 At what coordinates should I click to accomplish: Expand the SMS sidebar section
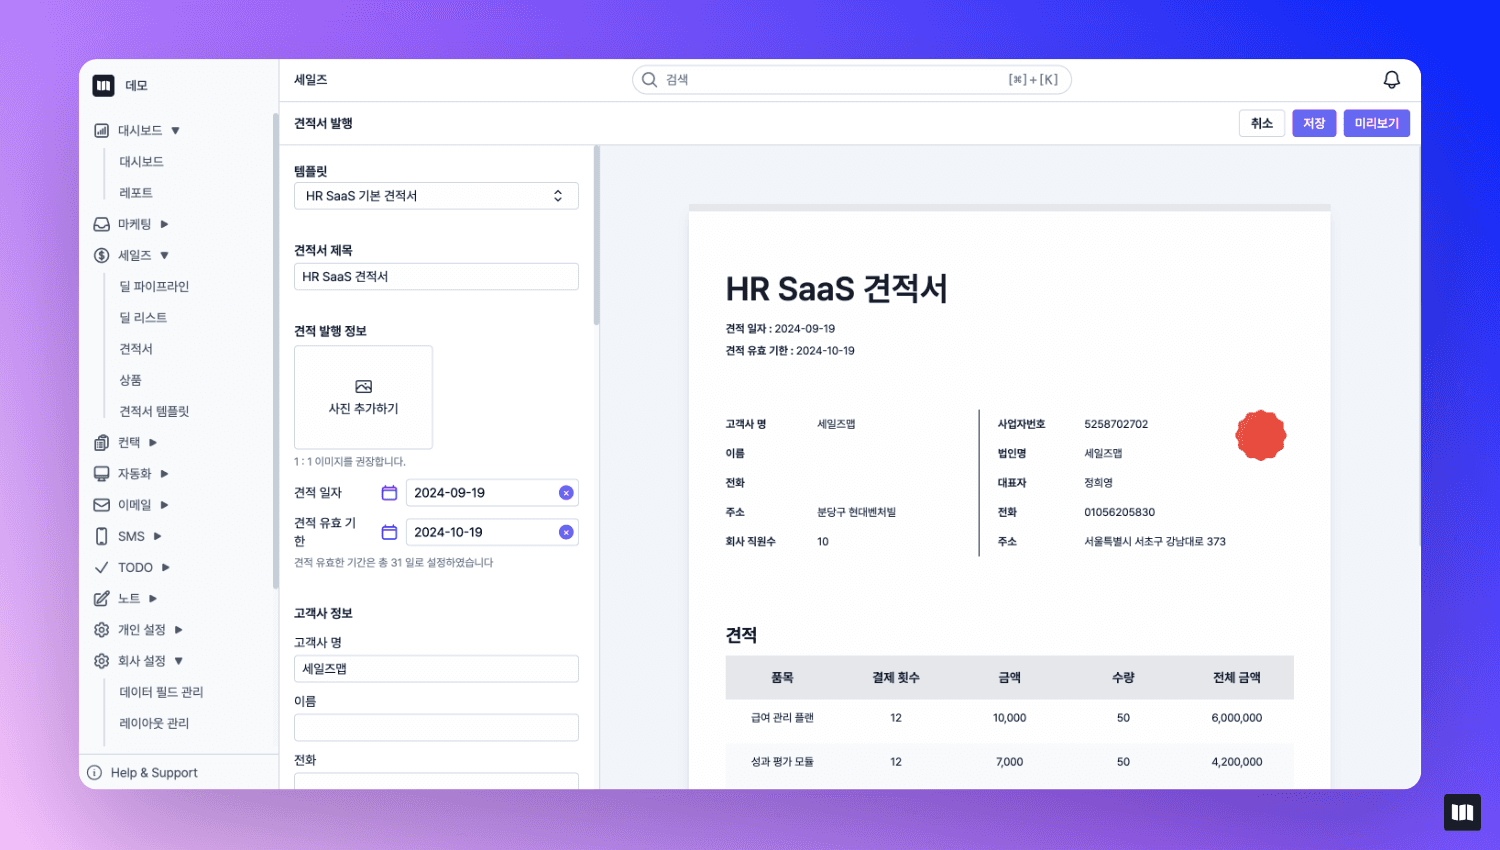click(x=158, y=536)
